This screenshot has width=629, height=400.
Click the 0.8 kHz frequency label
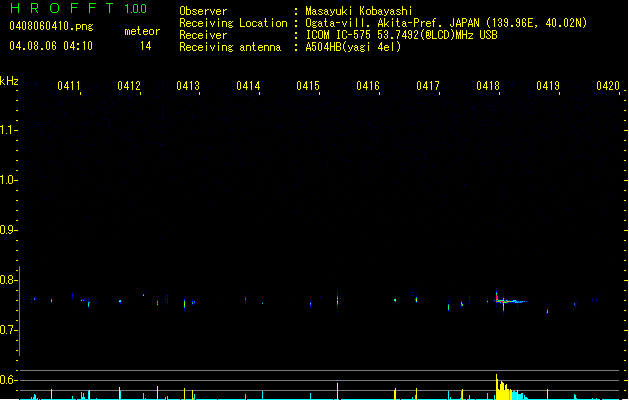pos(8,280)
